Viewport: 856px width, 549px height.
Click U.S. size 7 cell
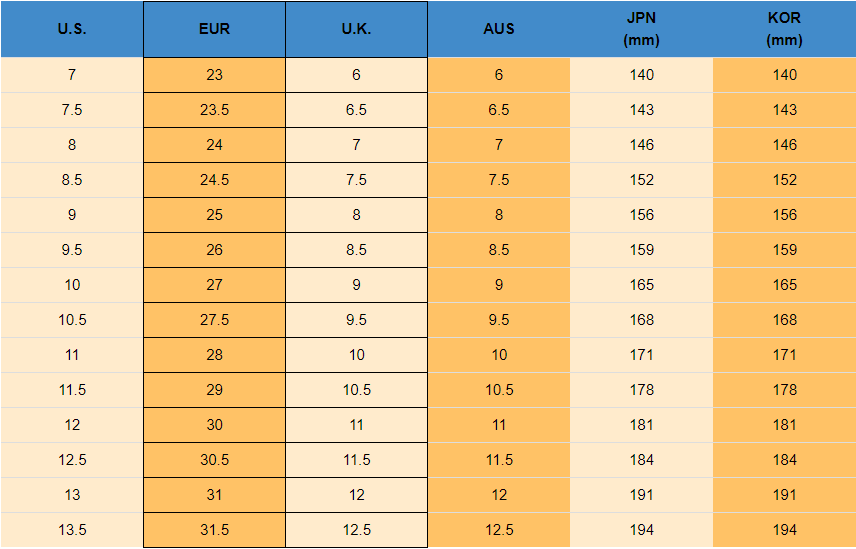tap(72, 75)
